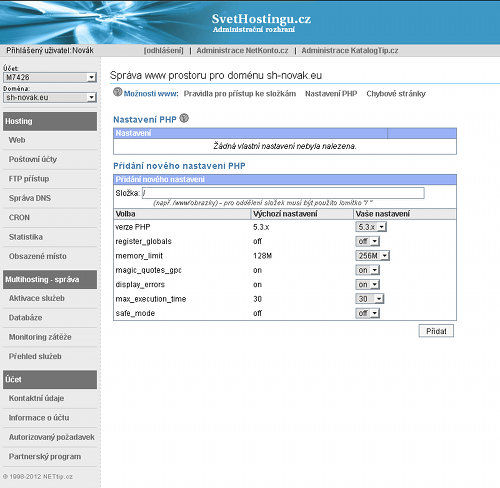Open Administrace KatalogTip.cz link
The height and width of the screenshot is (488, 500).
[350, 51]
